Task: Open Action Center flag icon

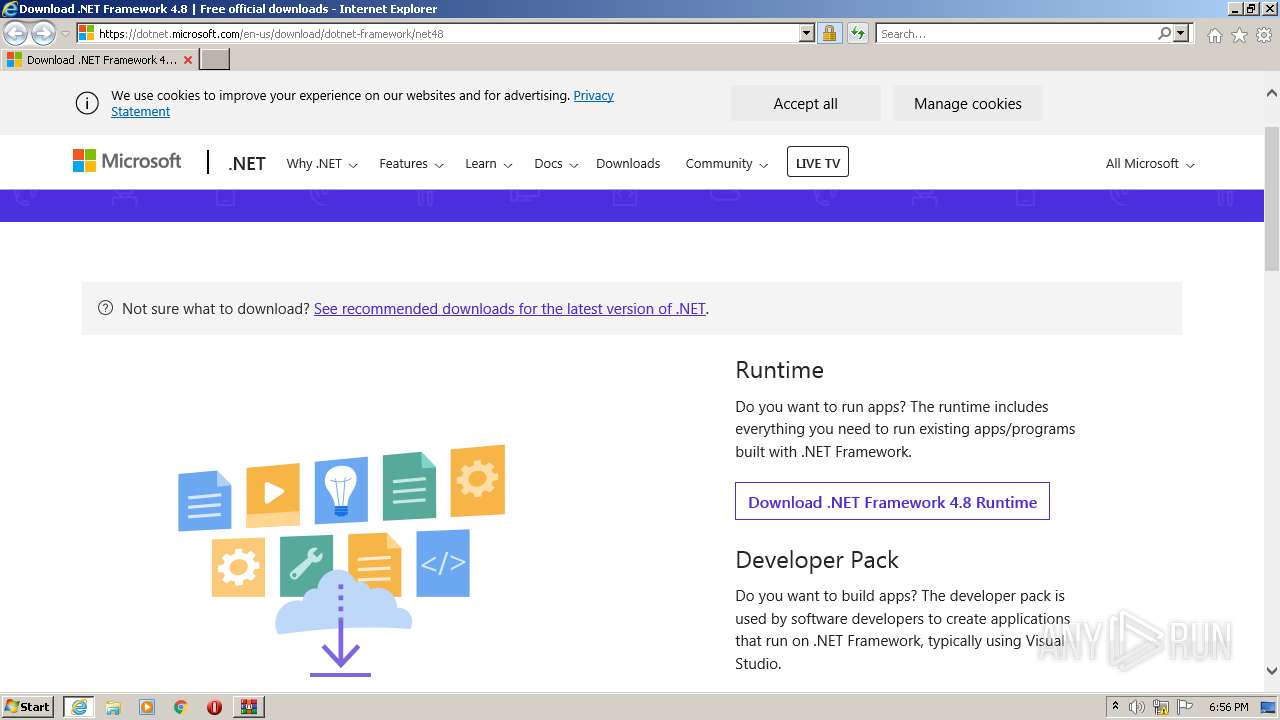Action: (1184, 707)
